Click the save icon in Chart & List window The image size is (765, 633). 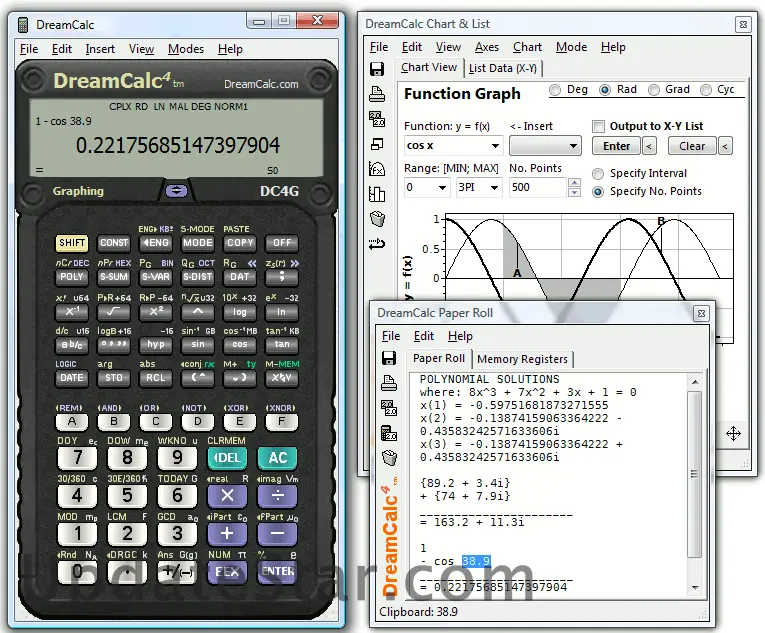click(x=377, y=69)
